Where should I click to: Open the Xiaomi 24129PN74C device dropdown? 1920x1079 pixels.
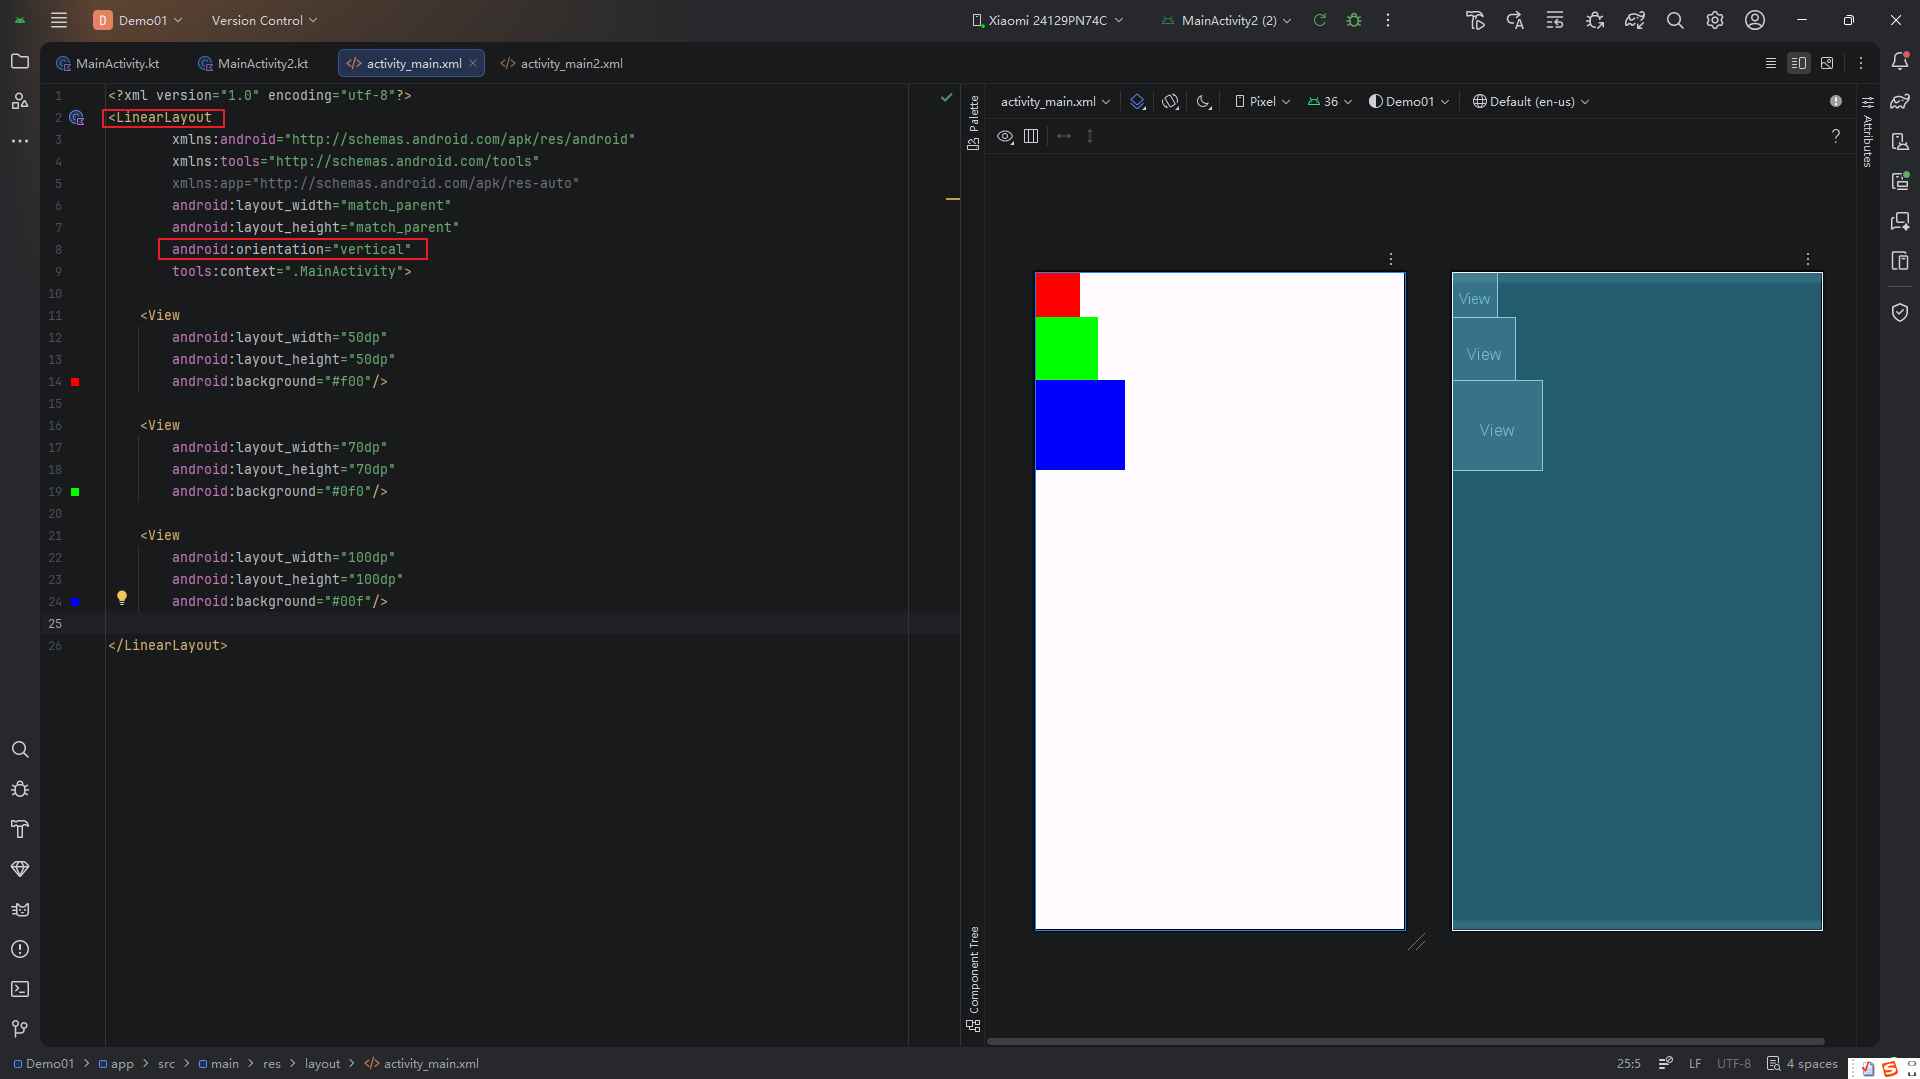click(x=1048, y=20)
